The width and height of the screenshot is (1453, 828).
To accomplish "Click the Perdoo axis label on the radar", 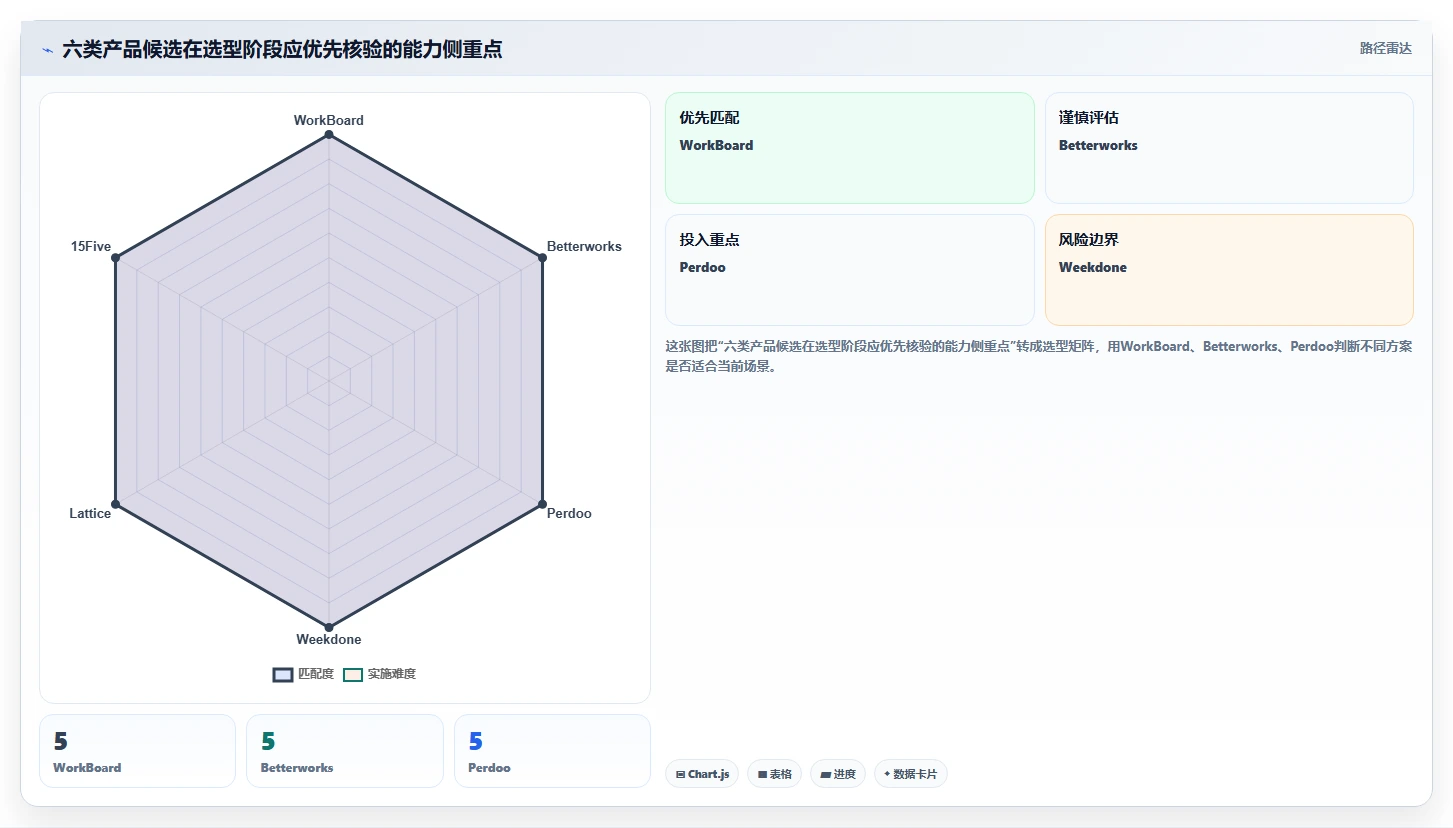I will point(569,513).
